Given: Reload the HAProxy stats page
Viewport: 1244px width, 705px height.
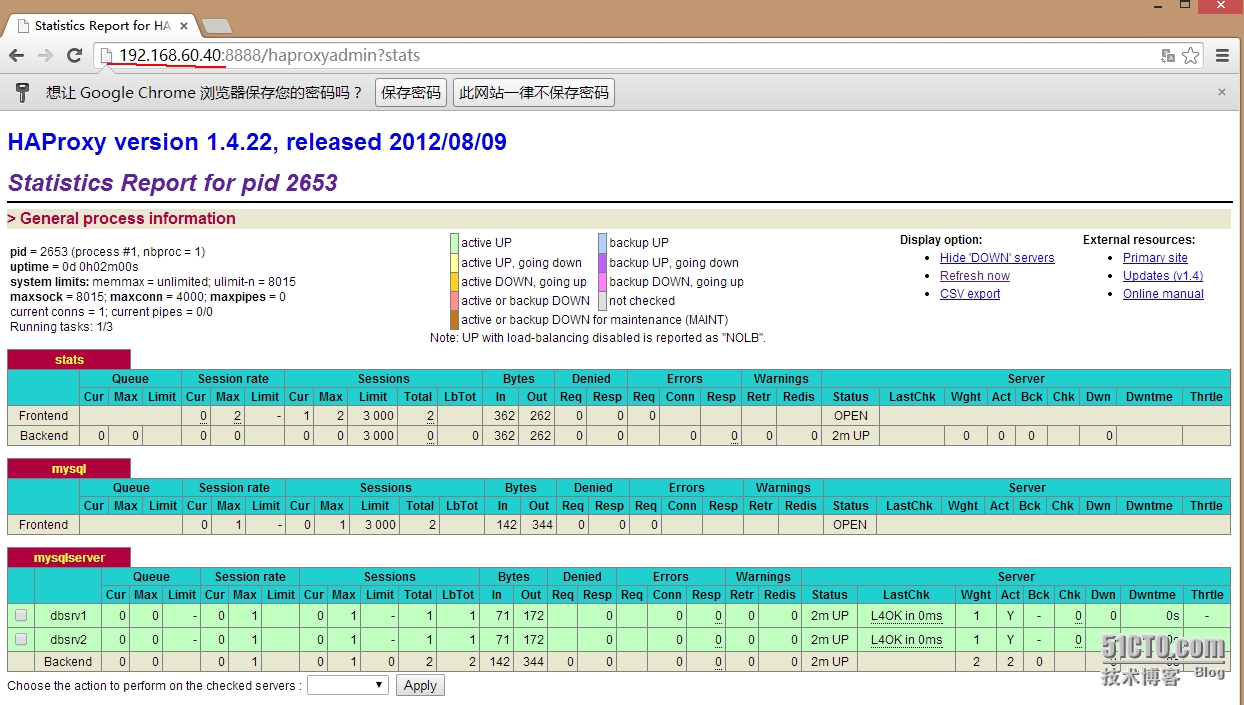Looking at the screenshot, I should pyautogui.click(x=74, y=56).
